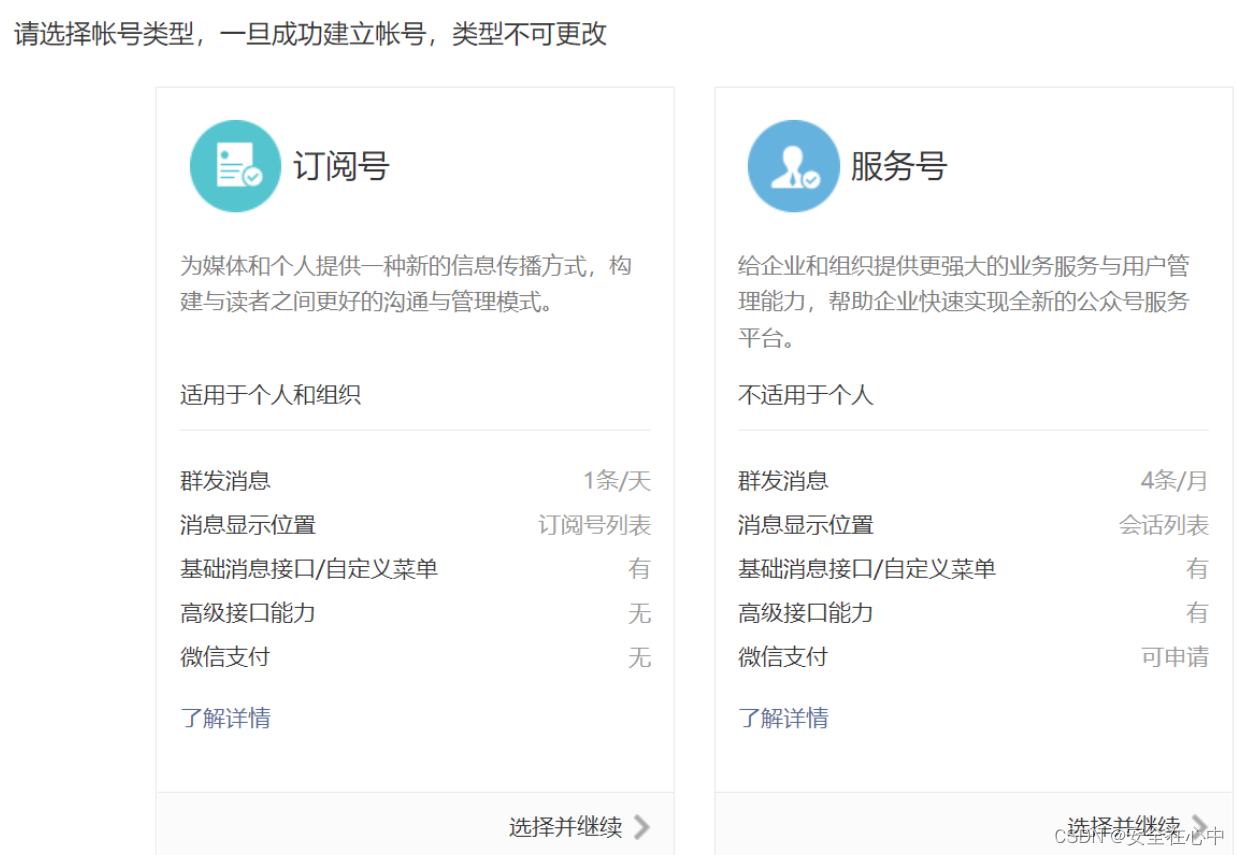Image resolution: width=1239 pixels, height=855 pixels.
Task: Click 消息显示位置 label in 订阅号 card
Action: coord(248,525)
